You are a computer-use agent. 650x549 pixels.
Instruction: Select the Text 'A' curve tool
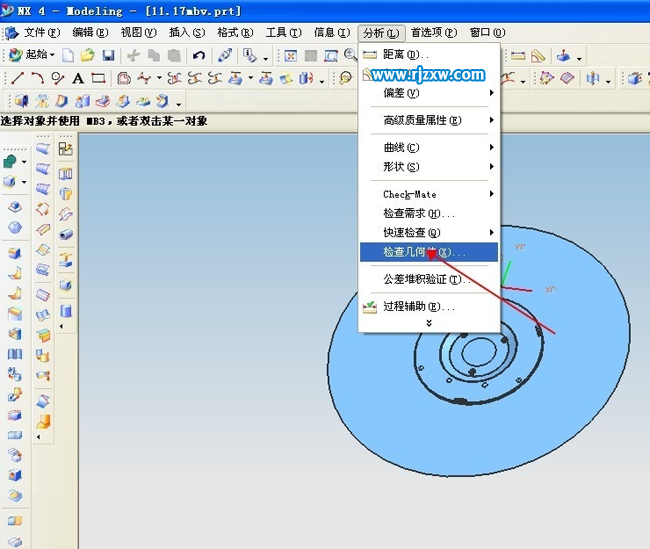[78, 78]
